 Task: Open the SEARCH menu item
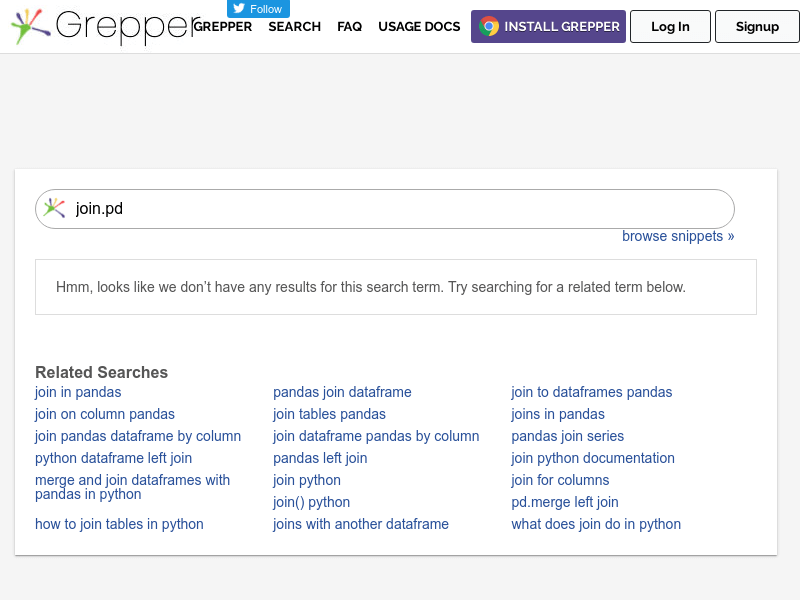[294, 27]
